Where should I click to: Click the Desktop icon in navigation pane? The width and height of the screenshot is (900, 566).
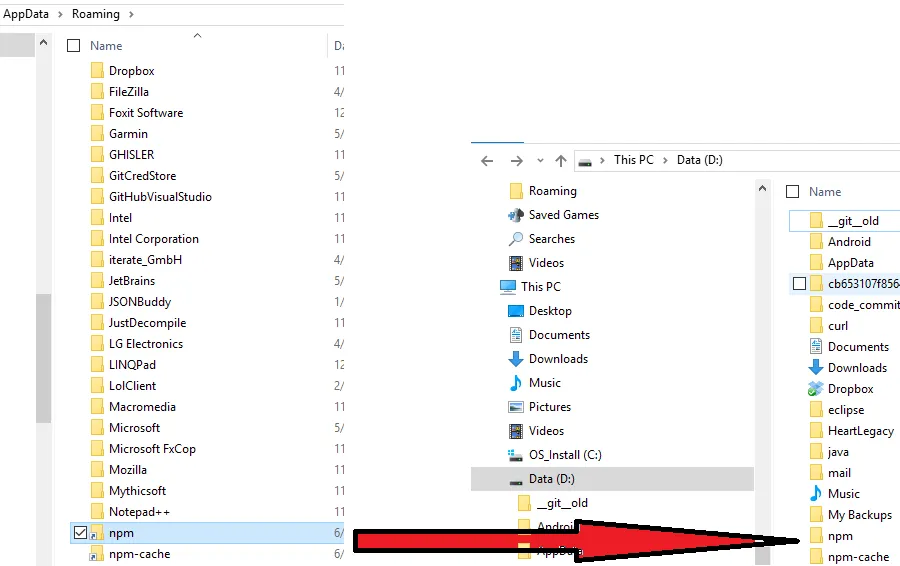[x=516, y=311]
